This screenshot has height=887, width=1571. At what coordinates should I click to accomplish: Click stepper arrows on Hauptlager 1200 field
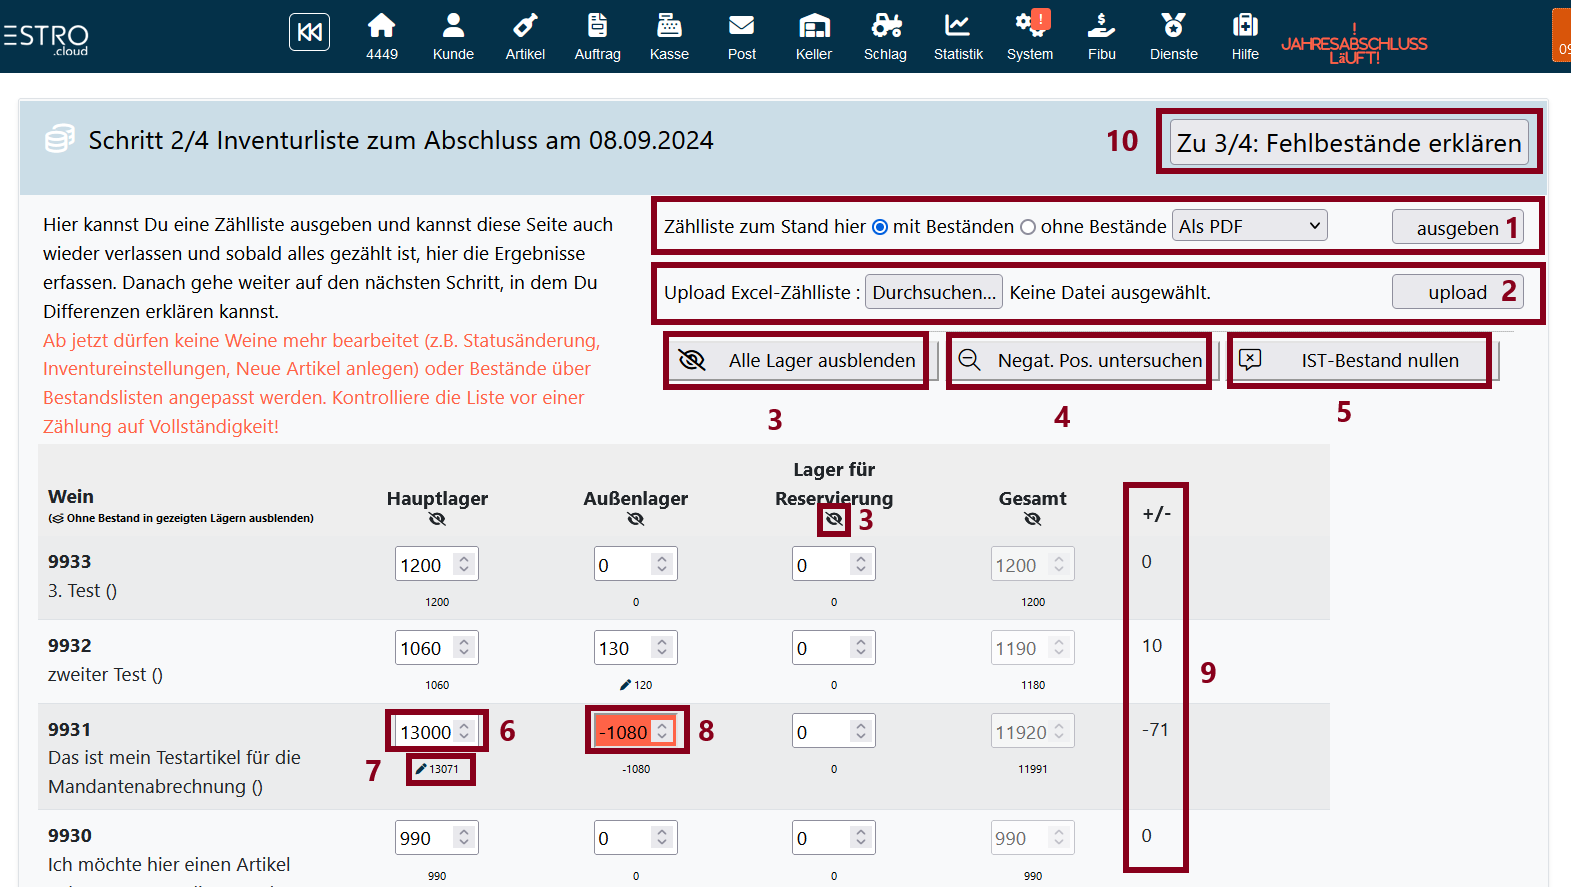pyautogui.click(x=464, y=564)
